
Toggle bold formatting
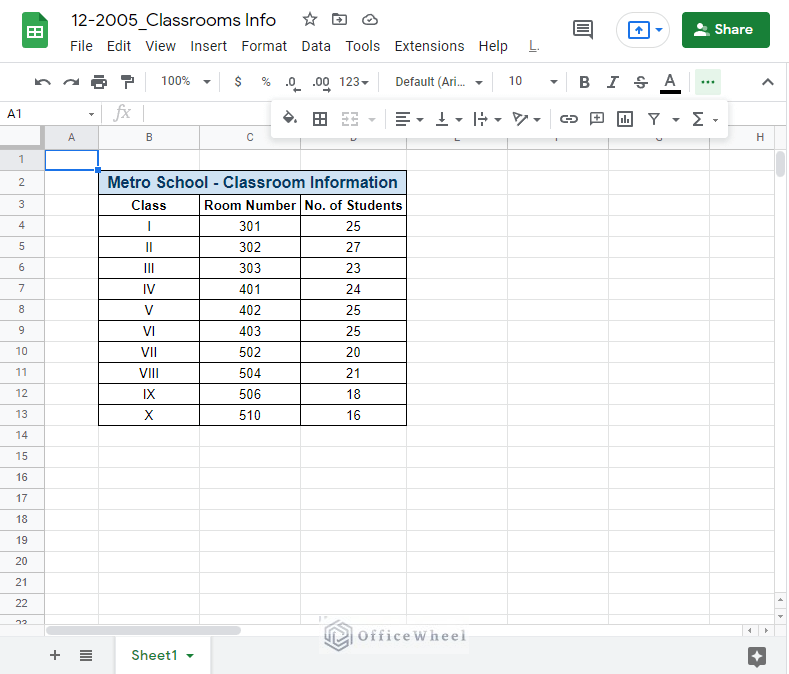click(x=584, y=82)
